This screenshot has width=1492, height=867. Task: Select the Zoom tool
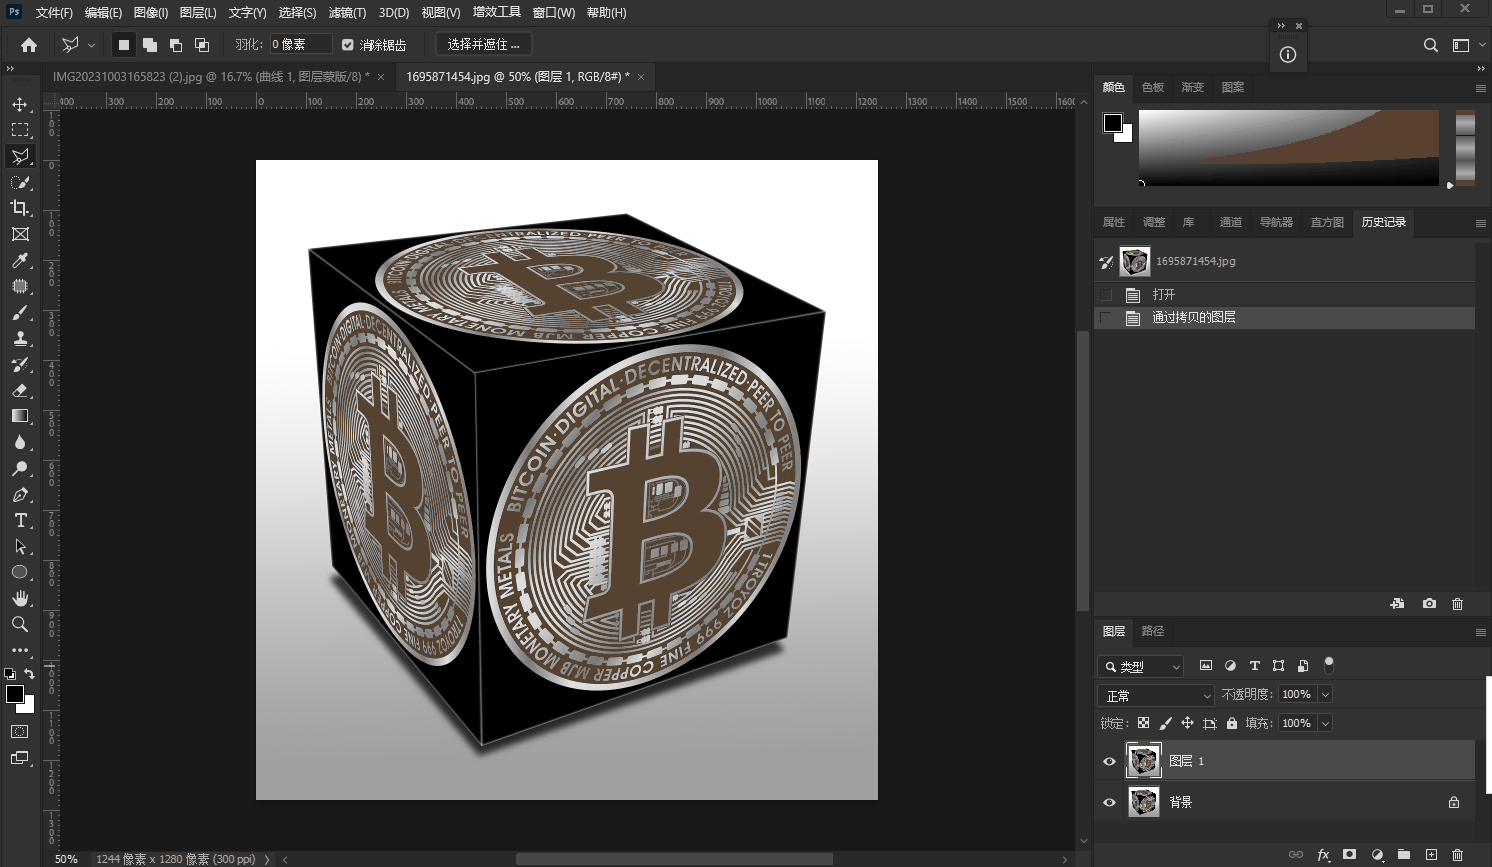click(x=20, y=624)
